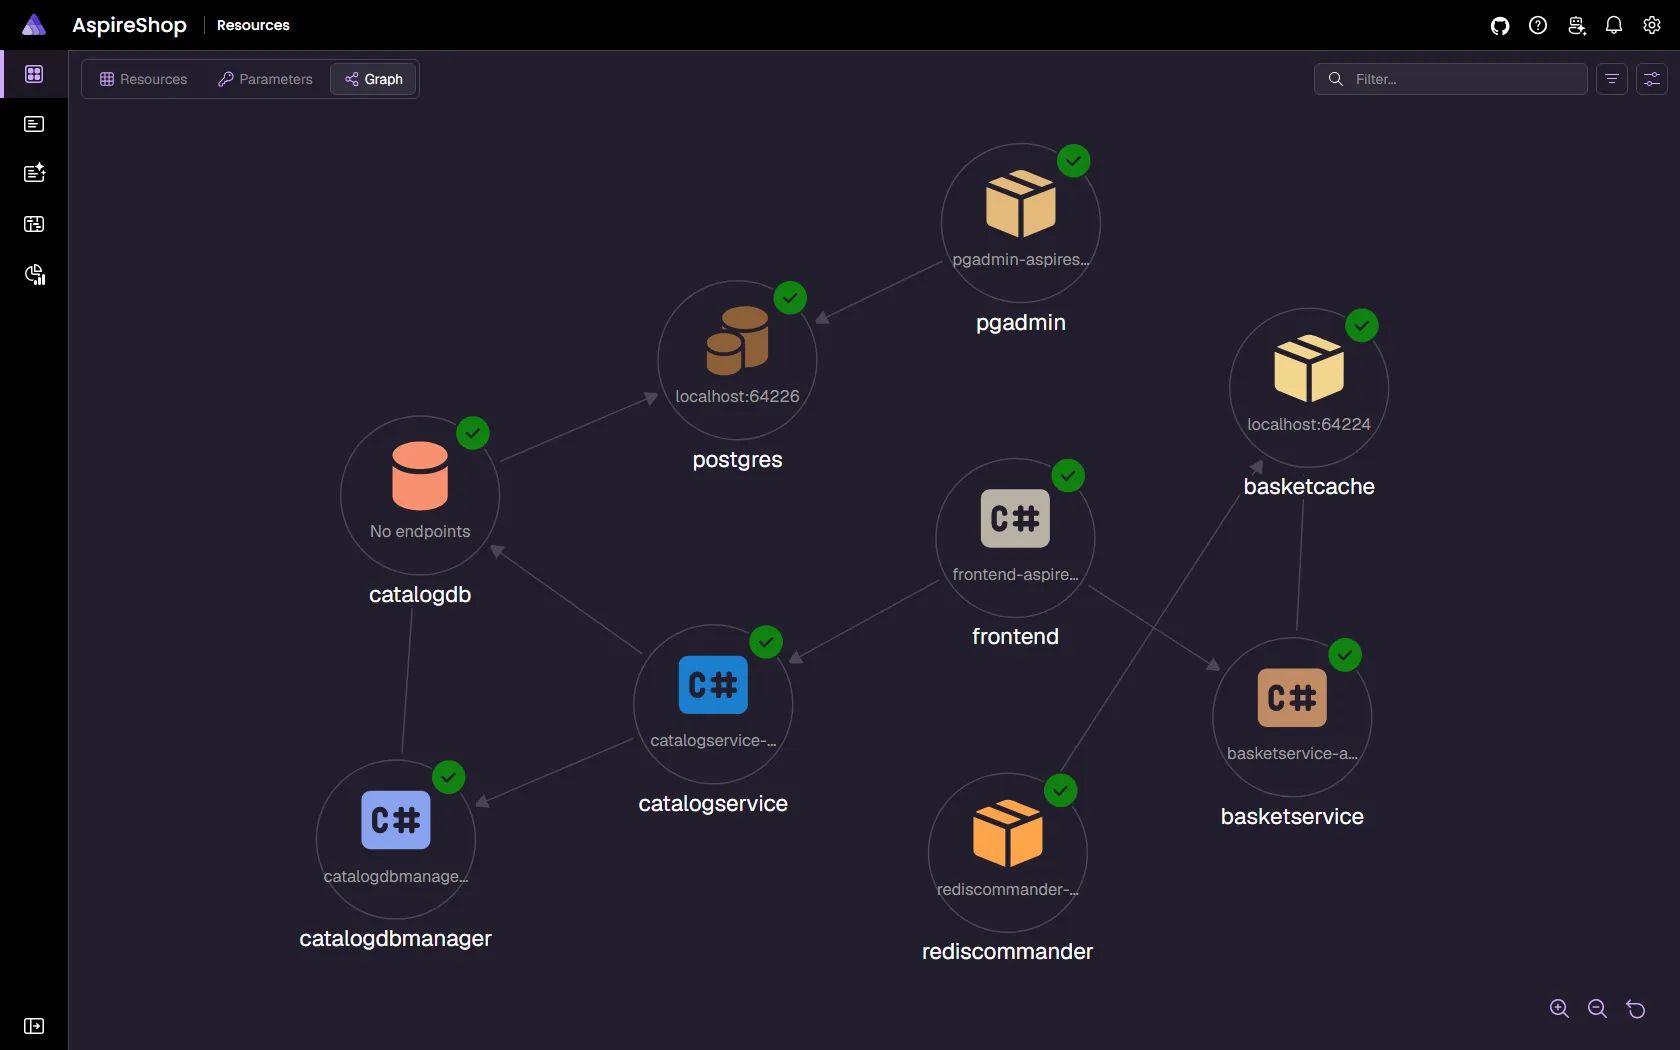Select the catalogservice C# project icon
1680x1050 pixels.
coord(713,685)
